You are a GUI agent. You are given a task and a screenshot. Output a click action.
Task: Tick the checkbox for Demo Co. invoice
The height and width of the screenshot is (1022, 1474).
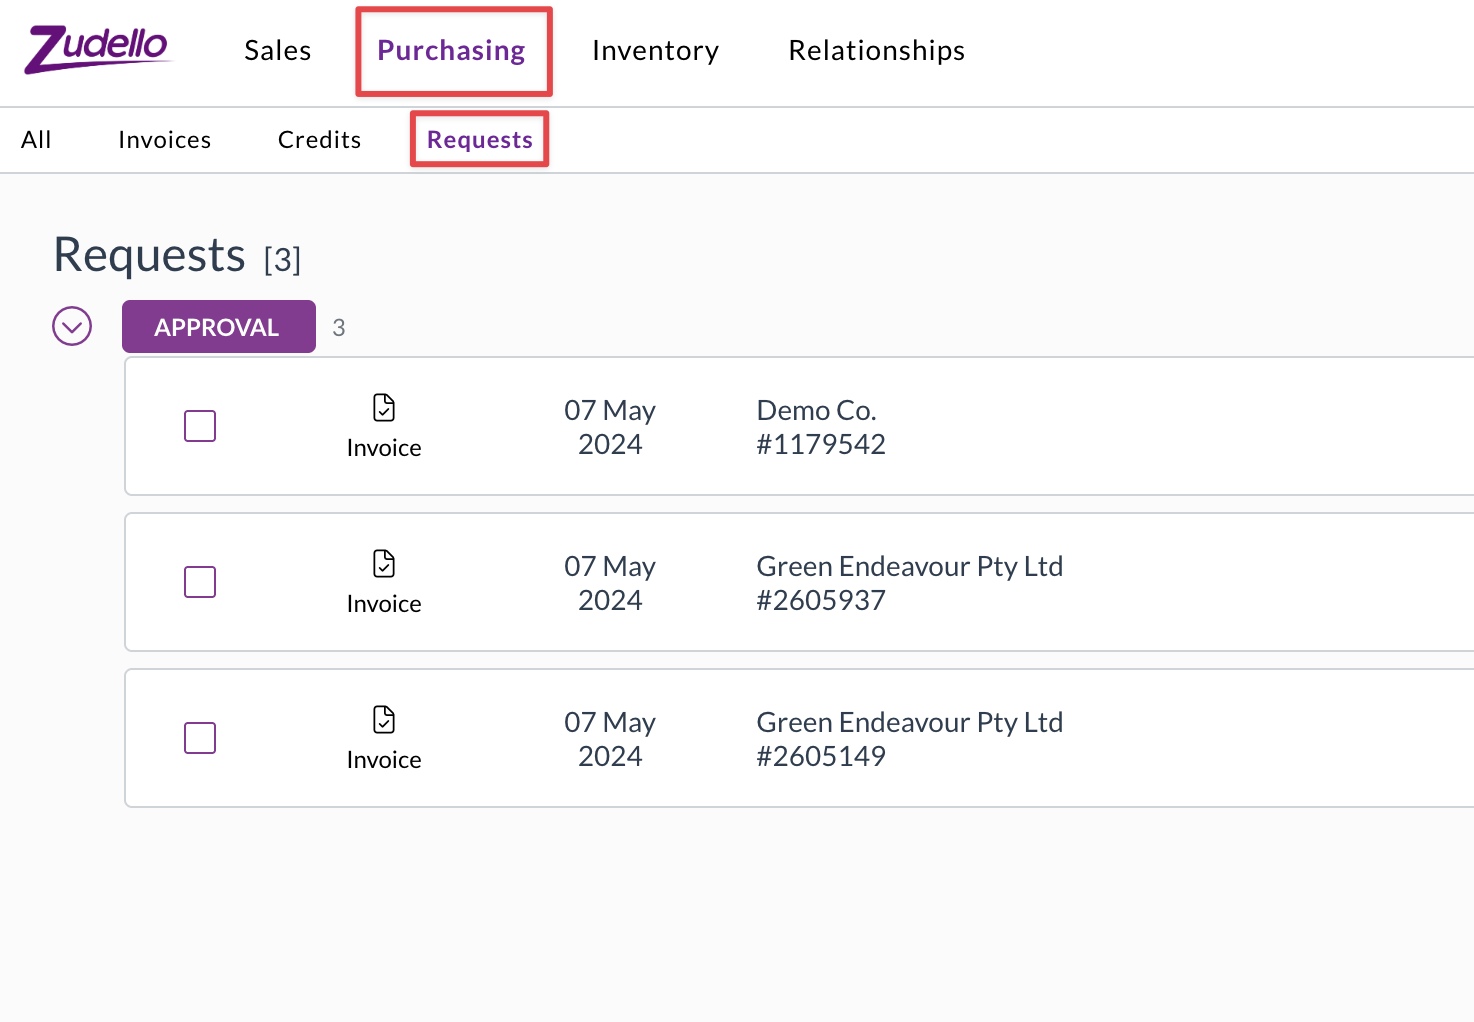coord(200,426)
